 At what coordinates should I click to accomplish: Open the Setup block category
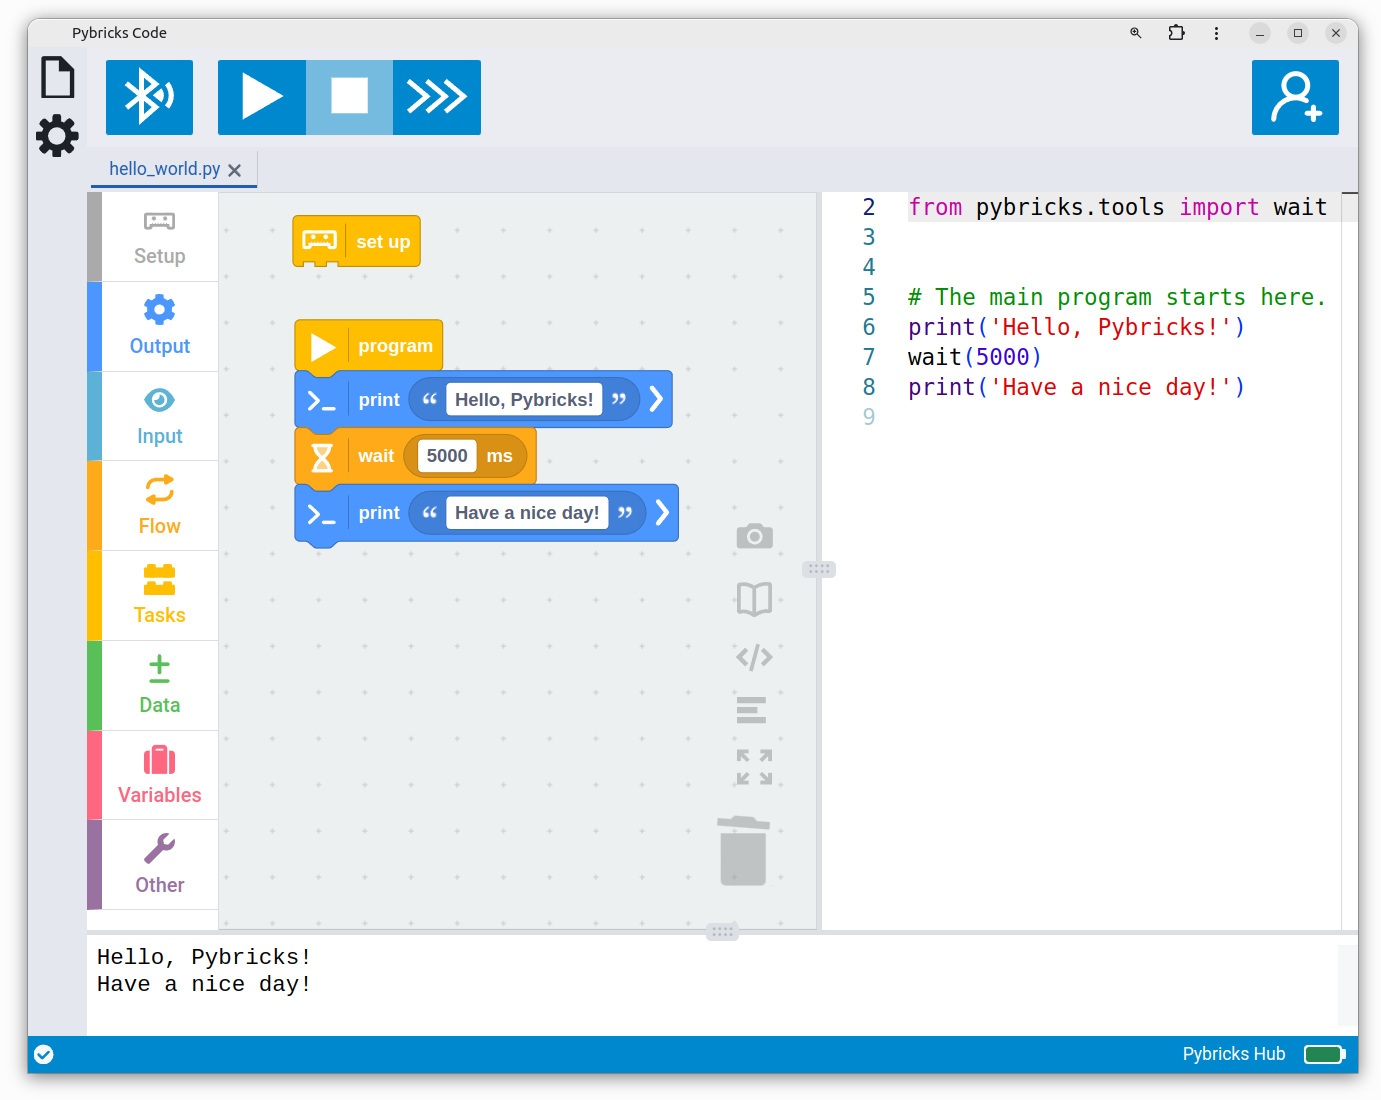point(159,237)
